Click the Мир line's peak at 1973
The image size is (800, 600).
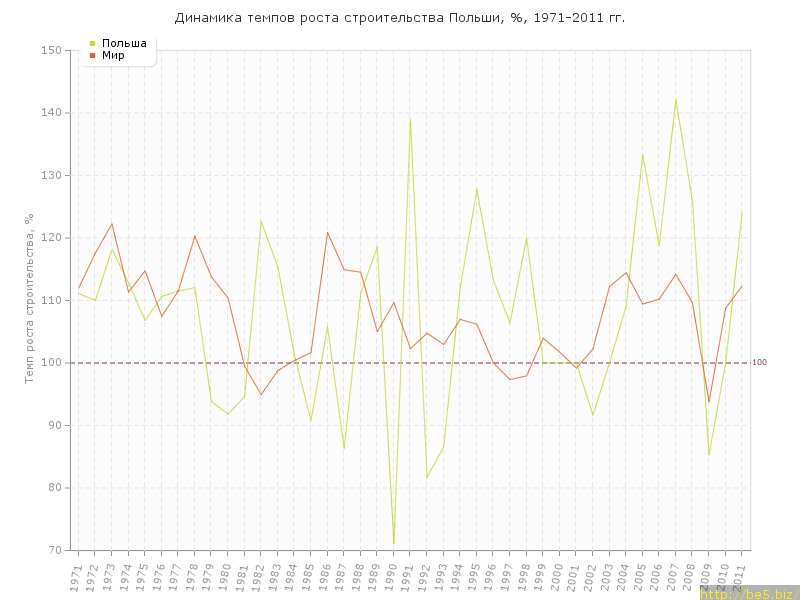[111, 223]
